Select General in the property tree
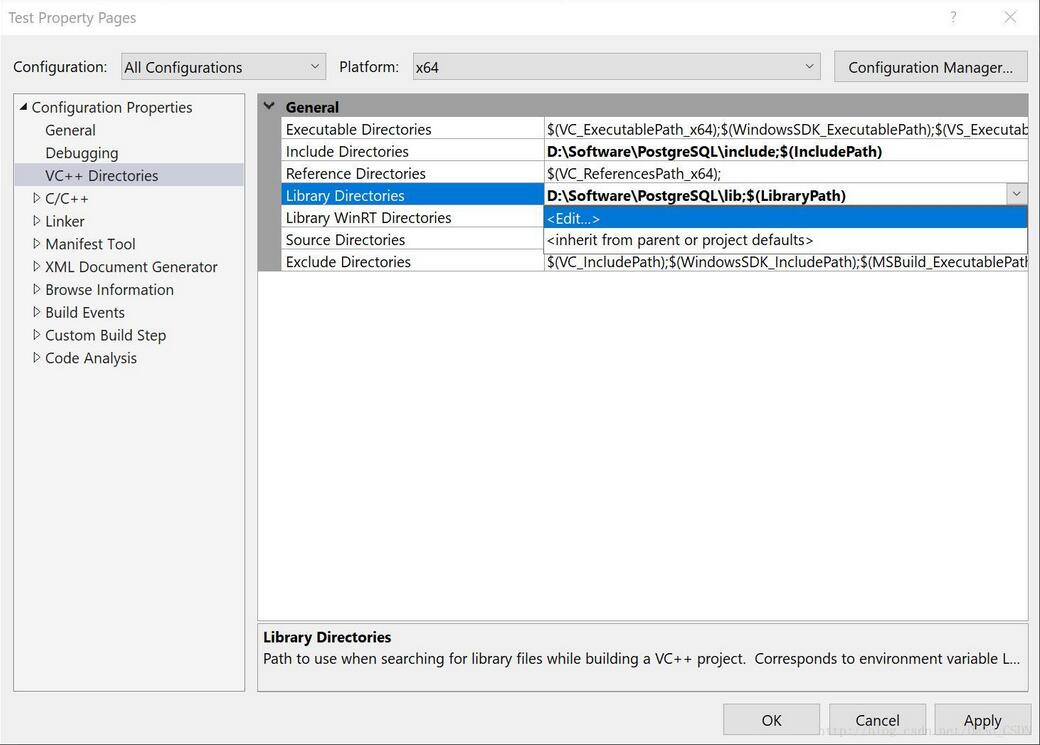The image size is (1040, 745). (70, 130)
